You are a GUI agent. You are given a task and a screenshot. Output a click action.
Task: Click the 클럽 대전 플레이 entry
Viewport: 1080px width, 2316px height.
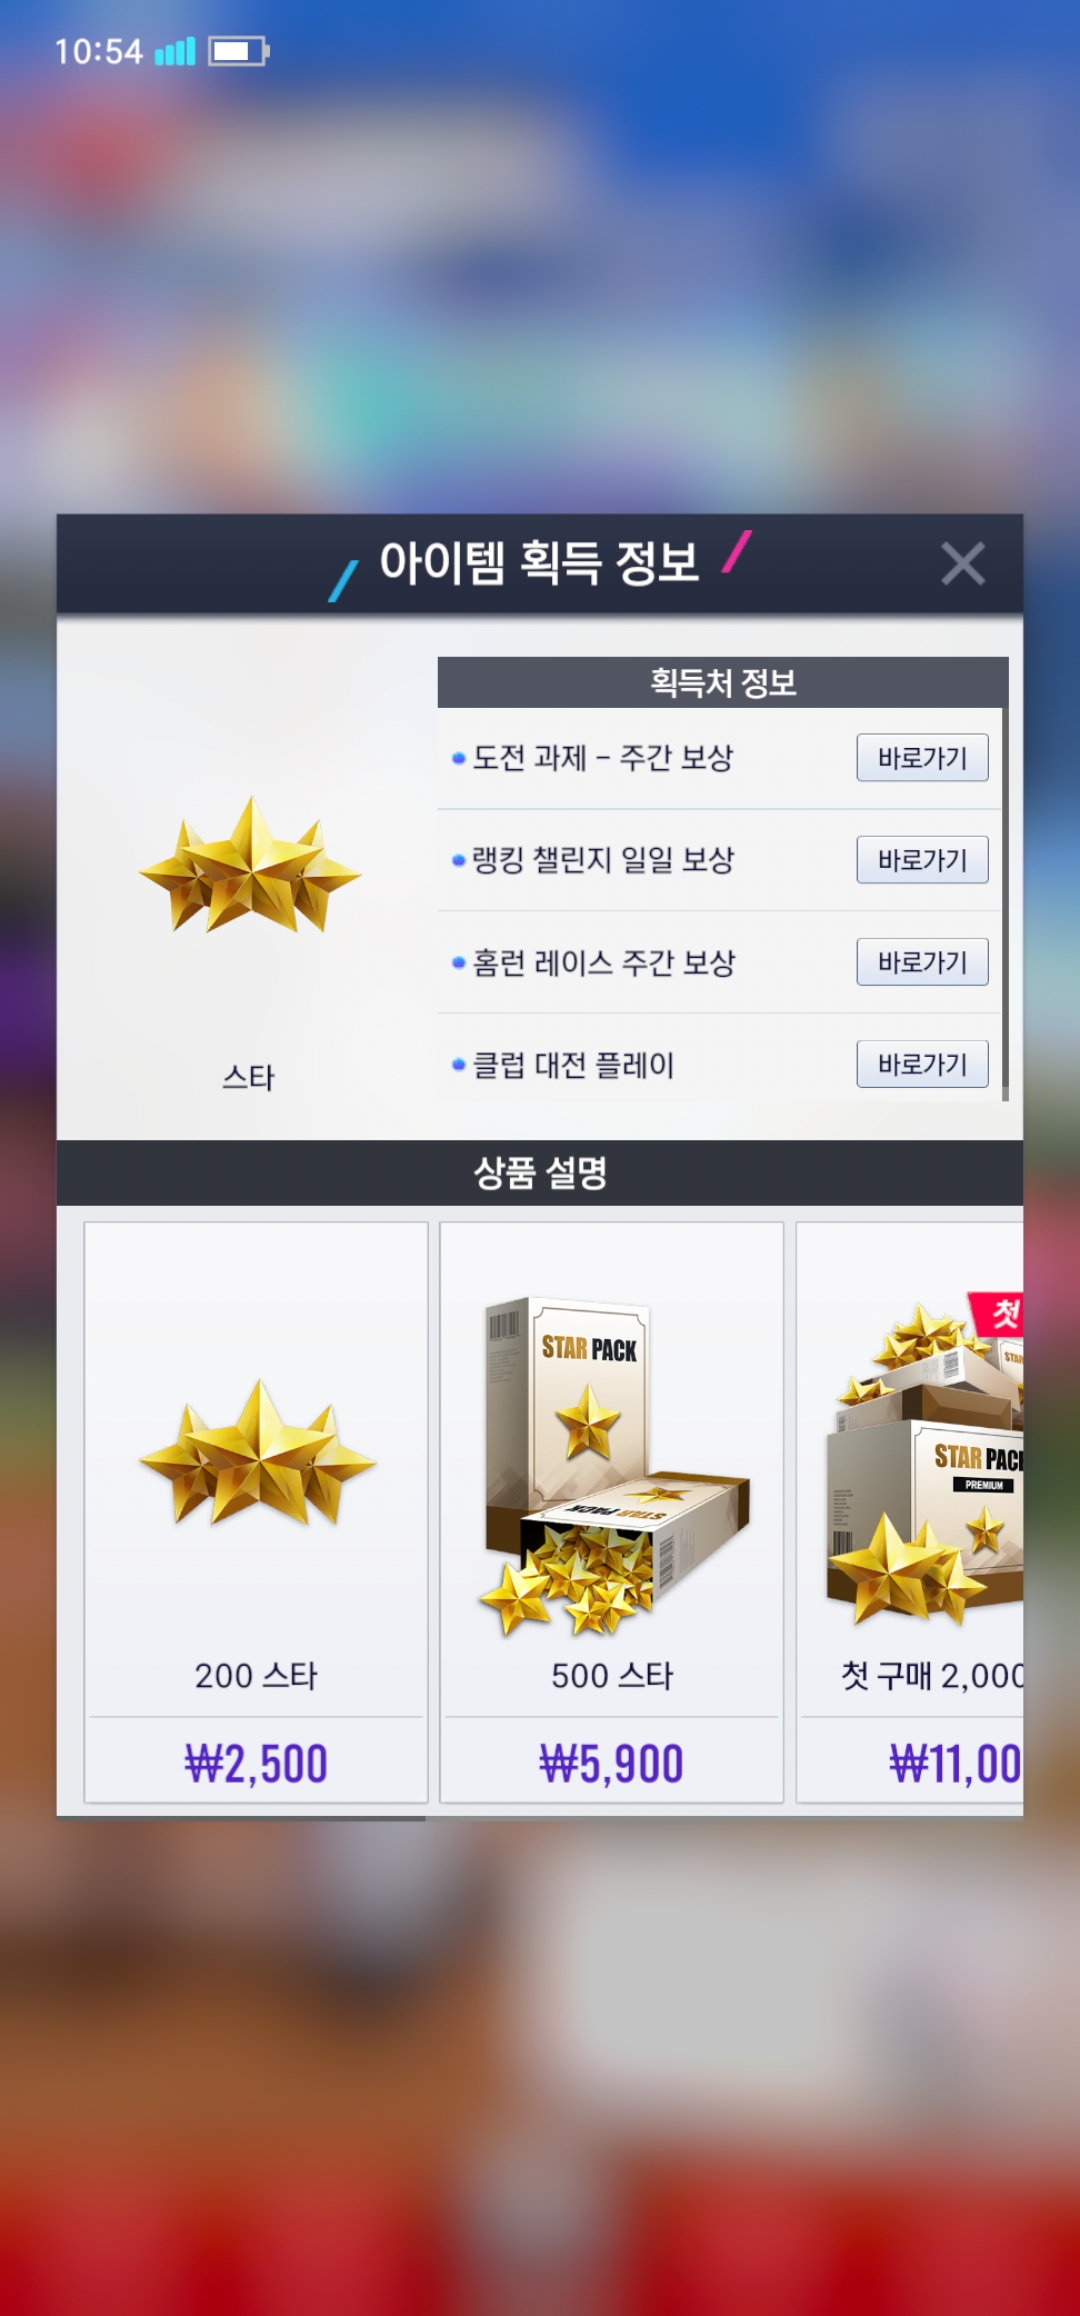573,1064
